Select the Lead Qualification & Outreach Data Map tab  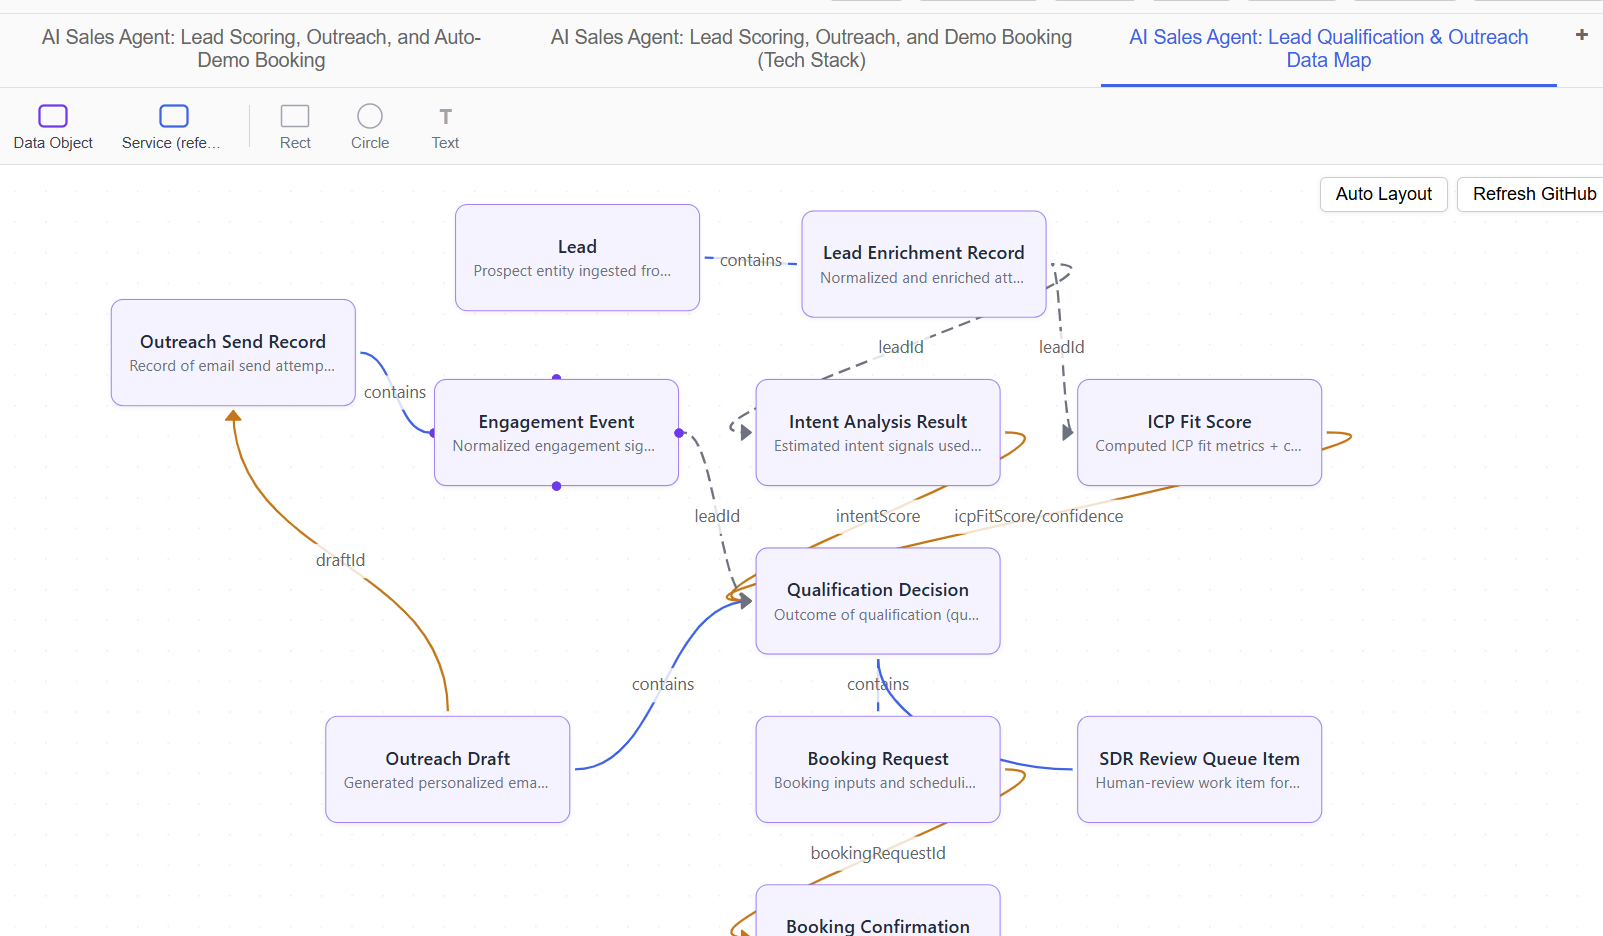pyautogui.click(x=1328, y=48)
